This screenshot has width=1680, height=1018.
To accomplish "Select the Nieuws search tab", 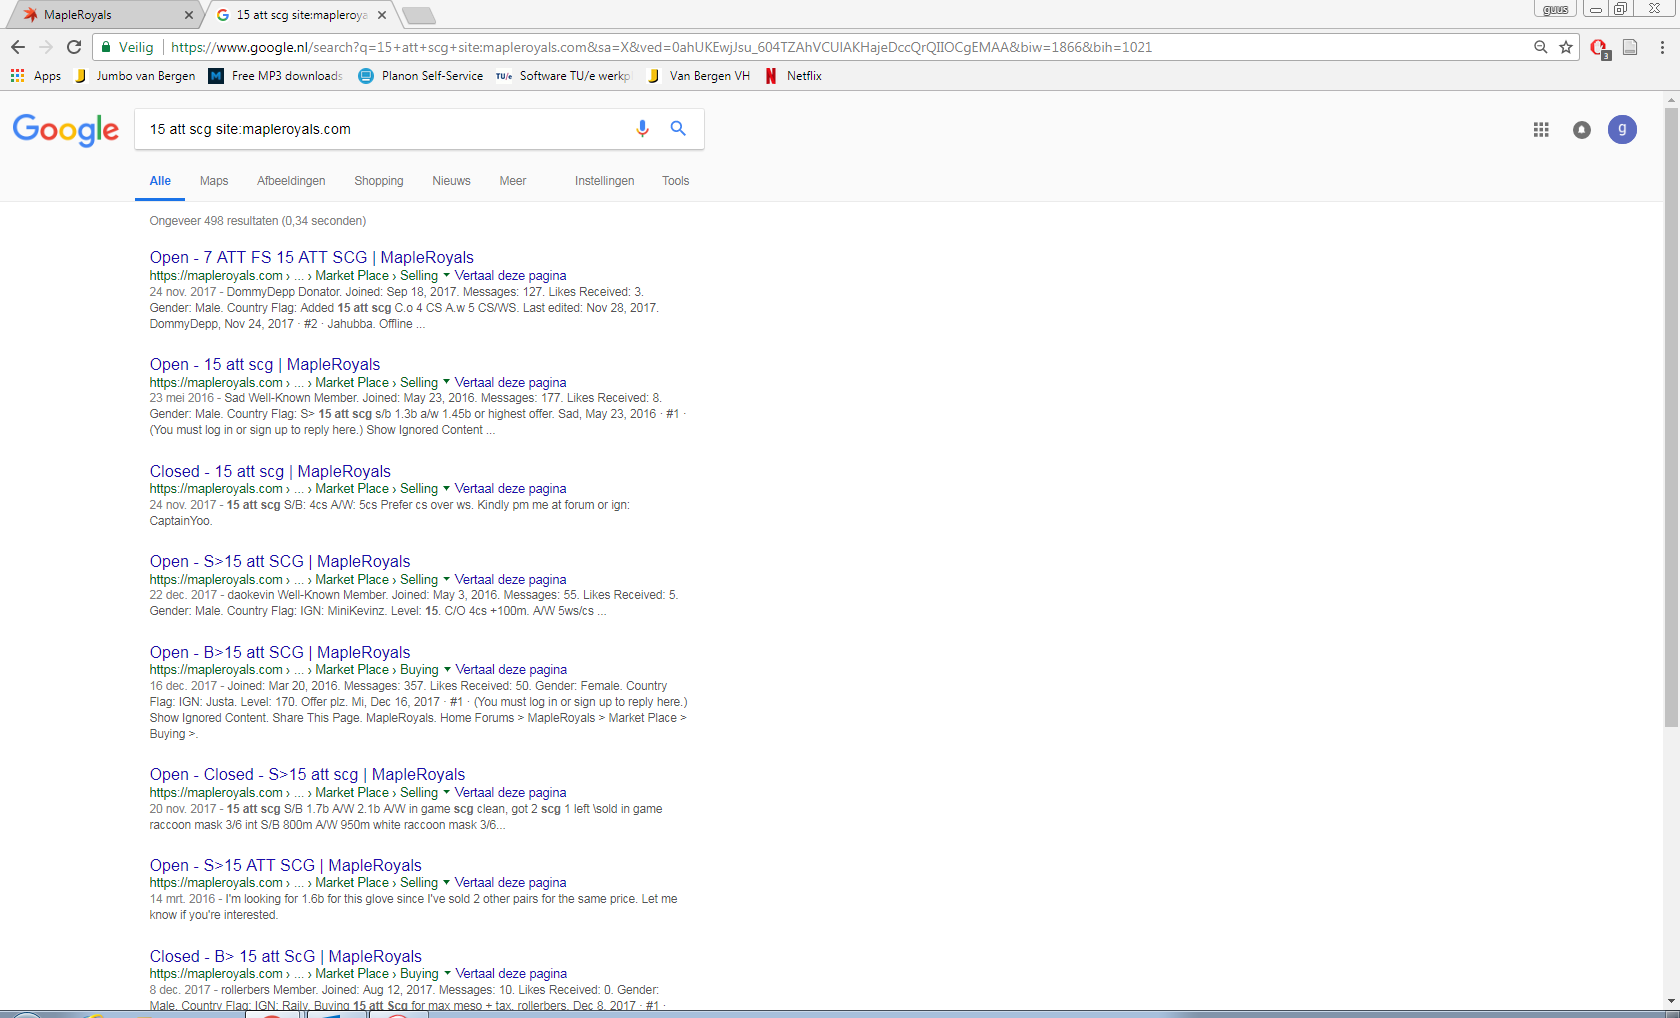I will click(x=451, y=181).
